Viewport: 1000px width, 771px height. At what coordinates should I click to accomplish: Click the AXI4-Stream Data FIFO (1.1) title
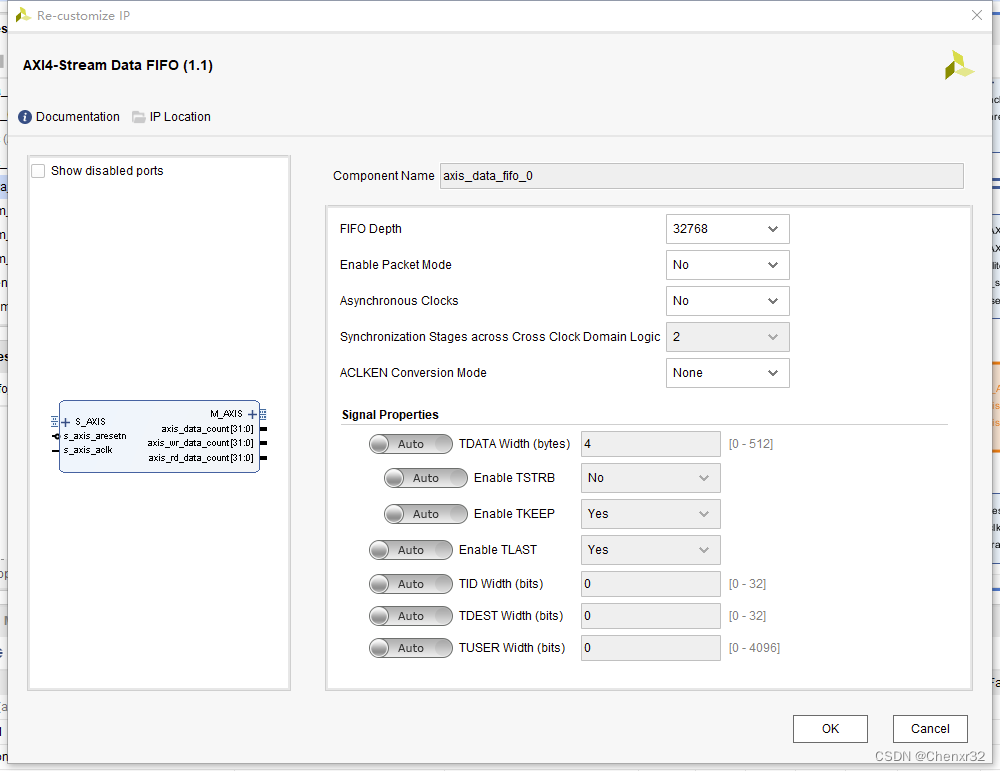pos(118,65)
